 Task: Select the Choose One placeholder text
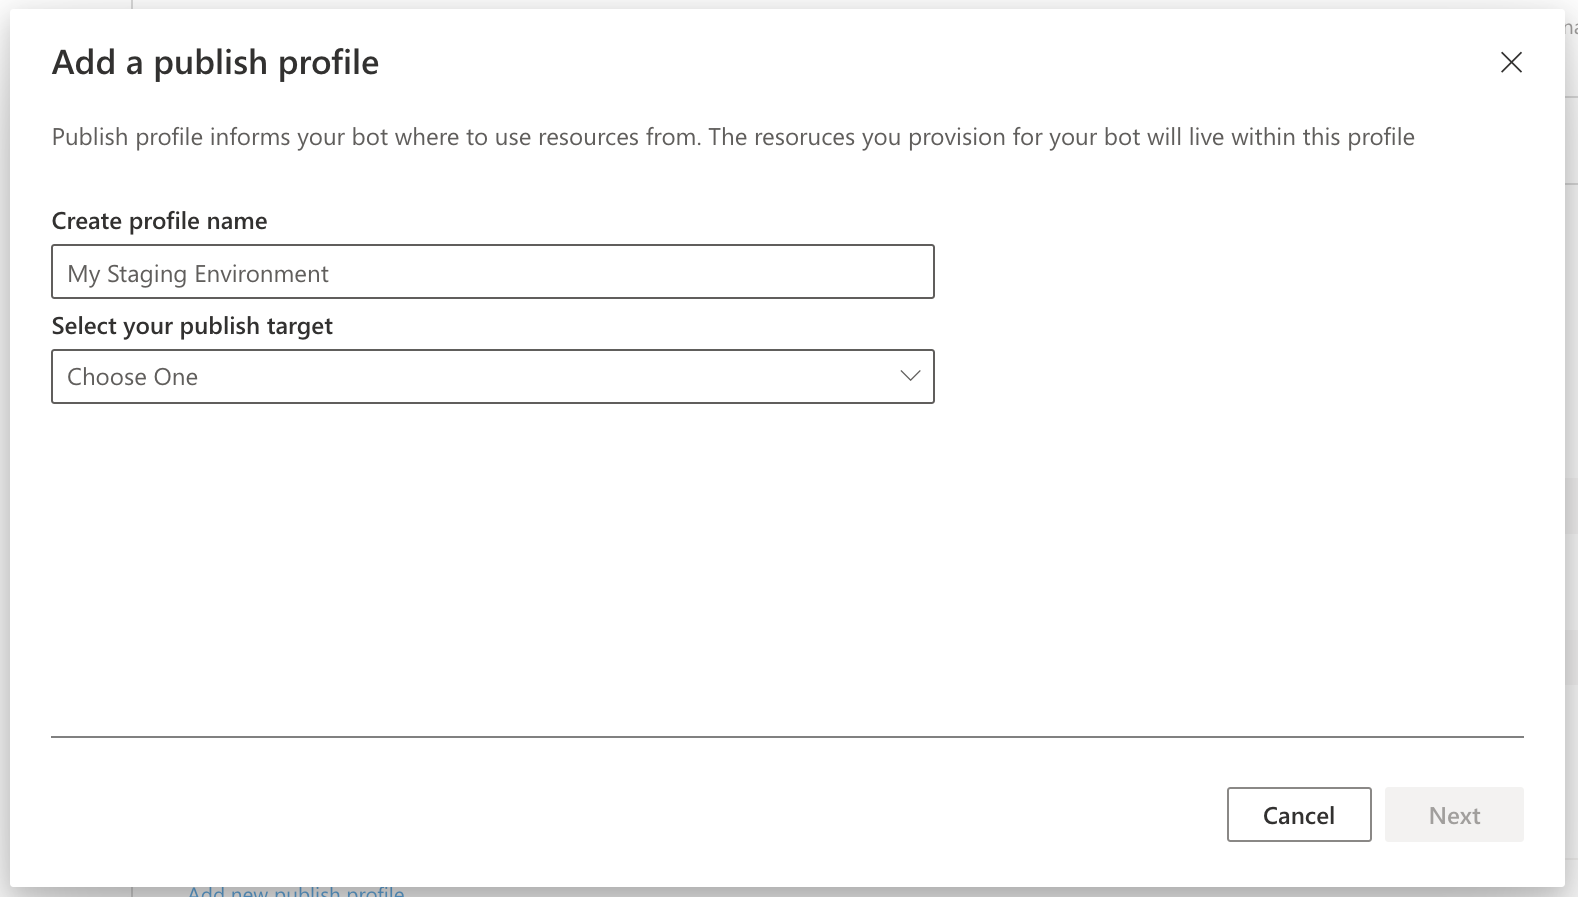point(132,377)
